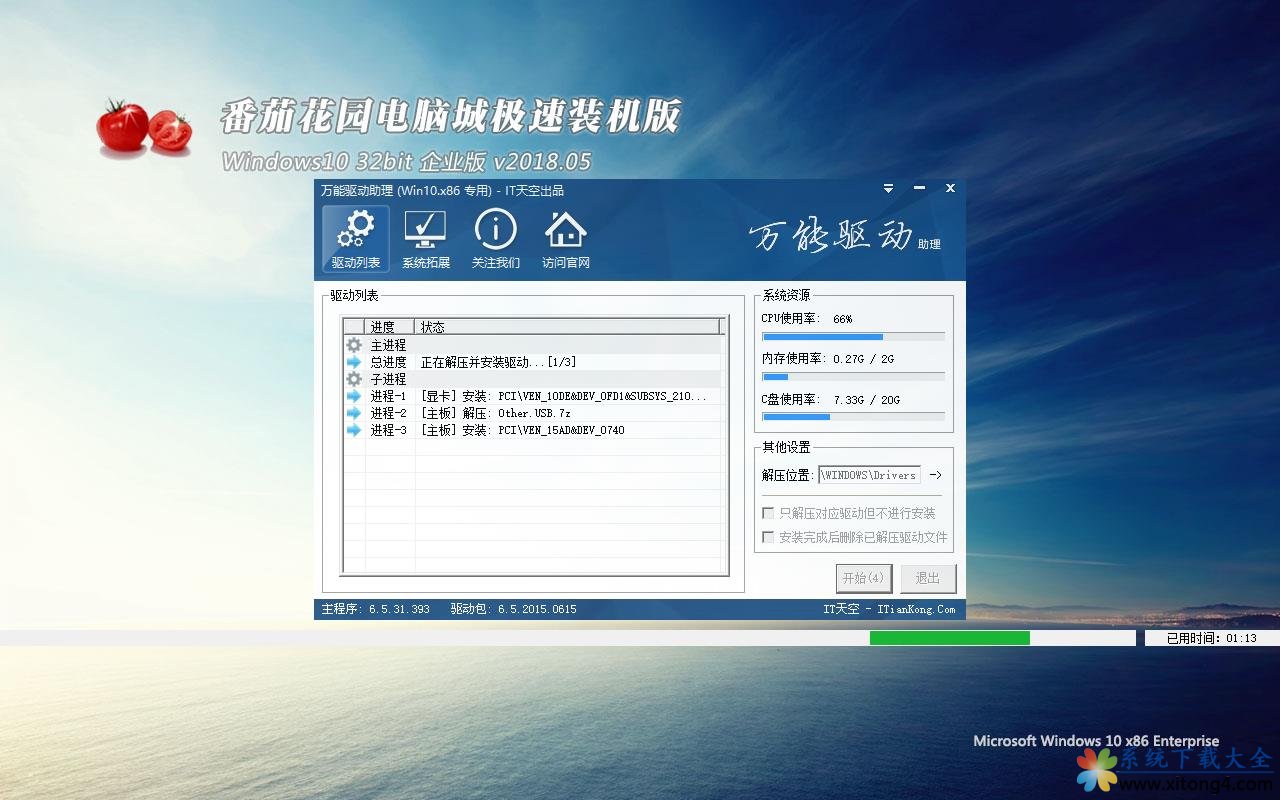The image size is (1280, 800).
Task: Click the arrow icon beside 进程-1
Action: pyautogui.click(x=354, y=396)
